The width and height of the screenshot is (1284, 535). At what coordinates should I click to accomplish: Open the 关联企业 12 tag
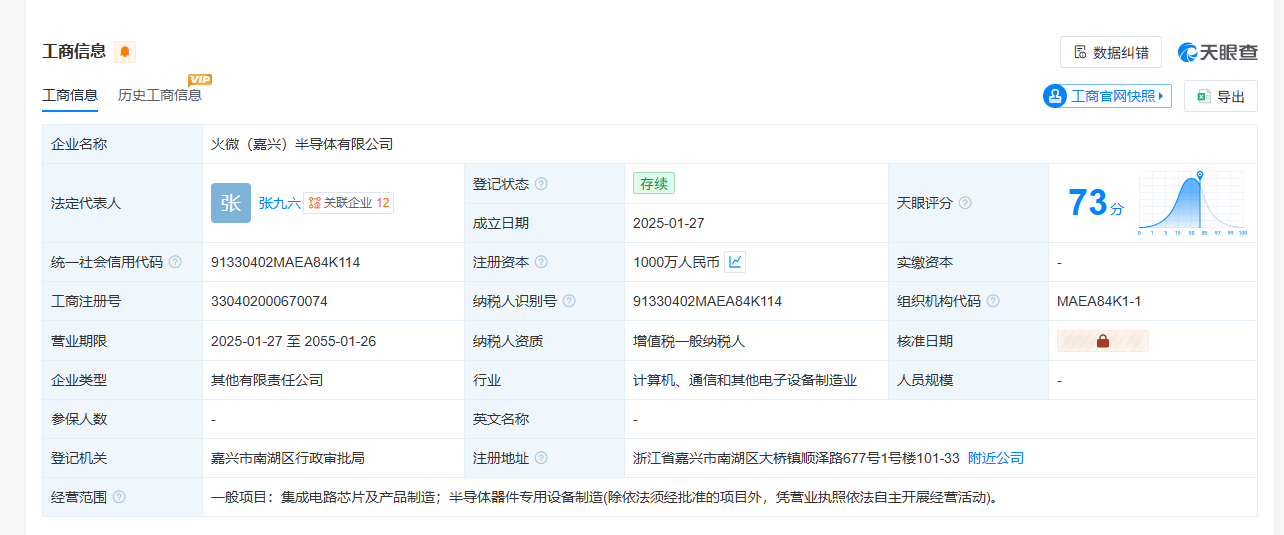[x=349, y=203]
